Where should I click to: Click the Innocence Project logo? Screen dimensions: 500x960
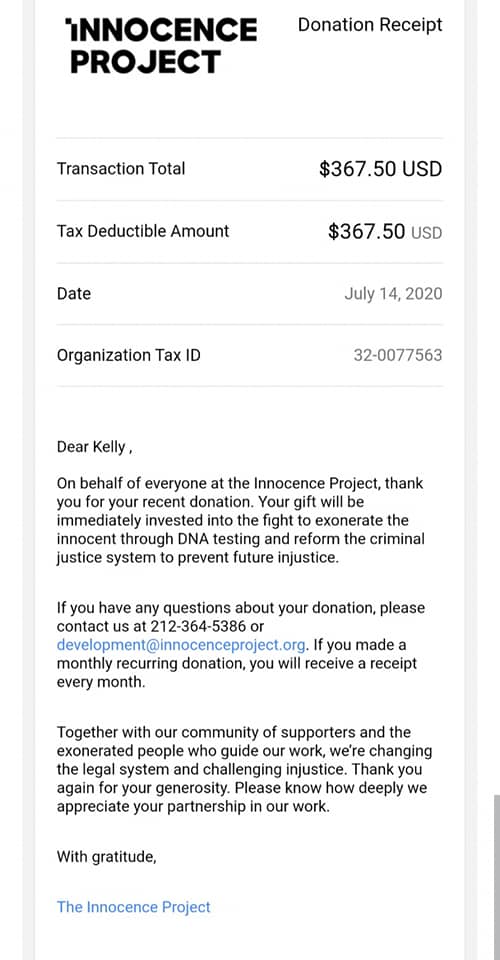tap(161, 46)
